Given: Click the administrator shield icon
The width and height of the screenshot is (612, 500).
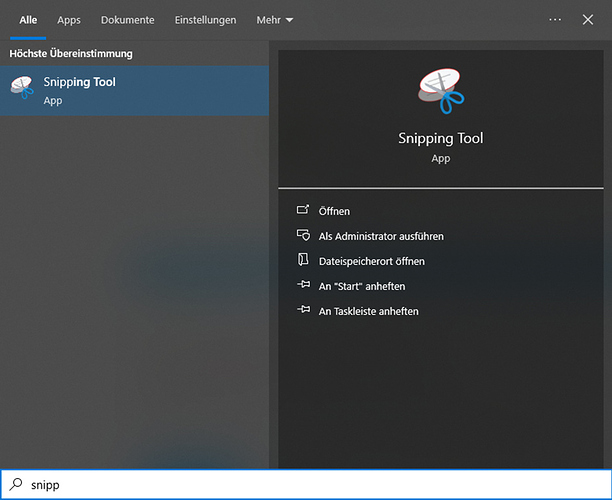Looking at the screenshot, I should tap(303, 235).
